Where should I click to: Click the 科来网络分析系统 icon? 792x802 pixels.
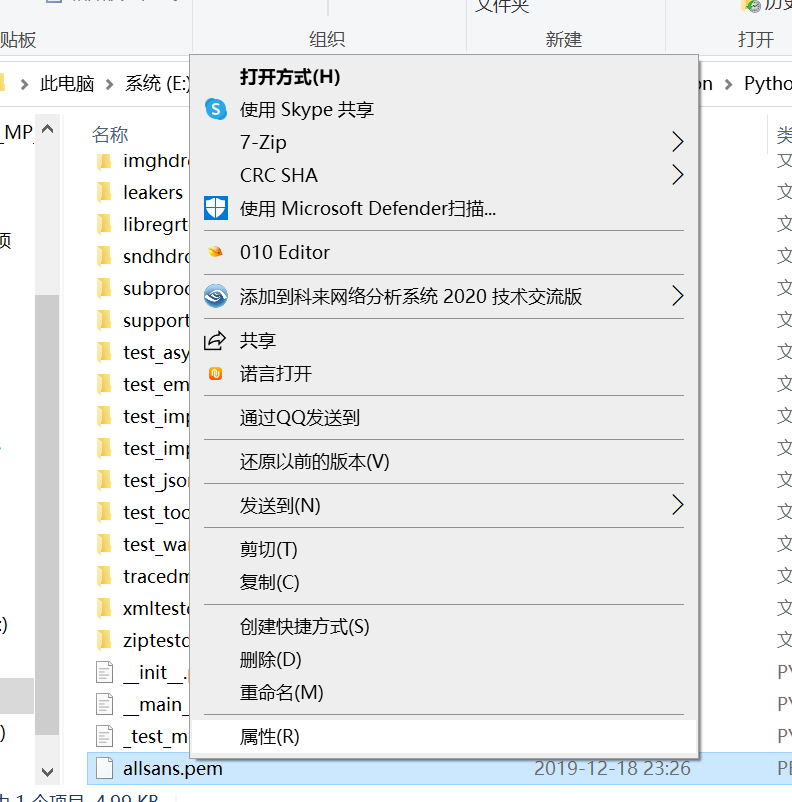tap(216, 296)
